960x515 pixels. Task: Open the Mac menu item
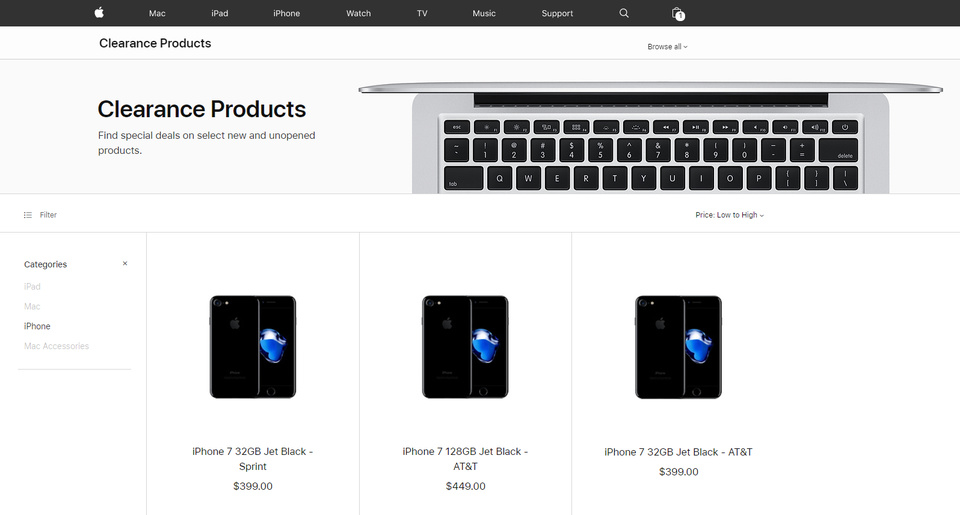tap(157, 13)
